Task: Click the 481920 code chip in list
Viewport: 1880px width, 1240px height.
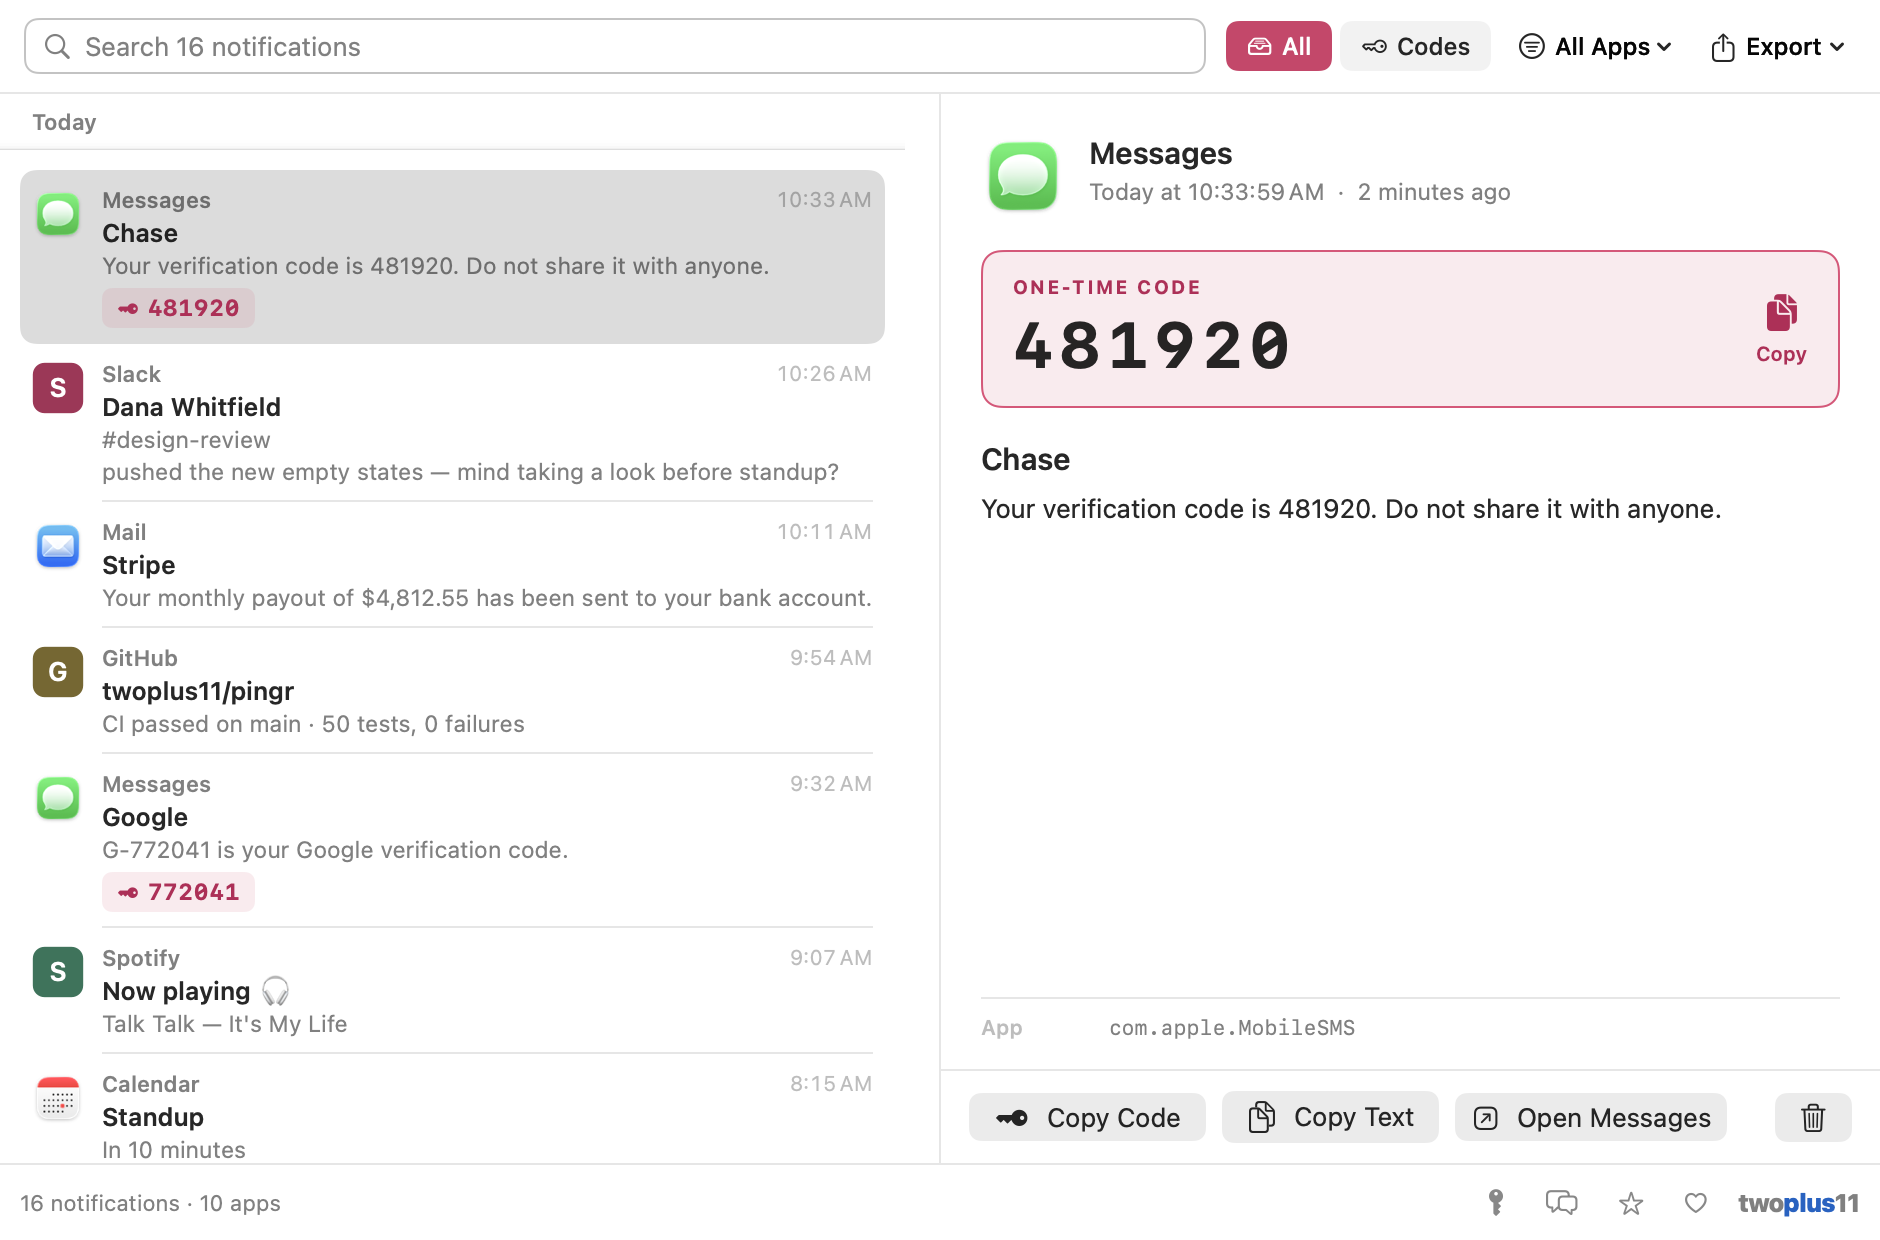Action: click(x=178, y=308)
